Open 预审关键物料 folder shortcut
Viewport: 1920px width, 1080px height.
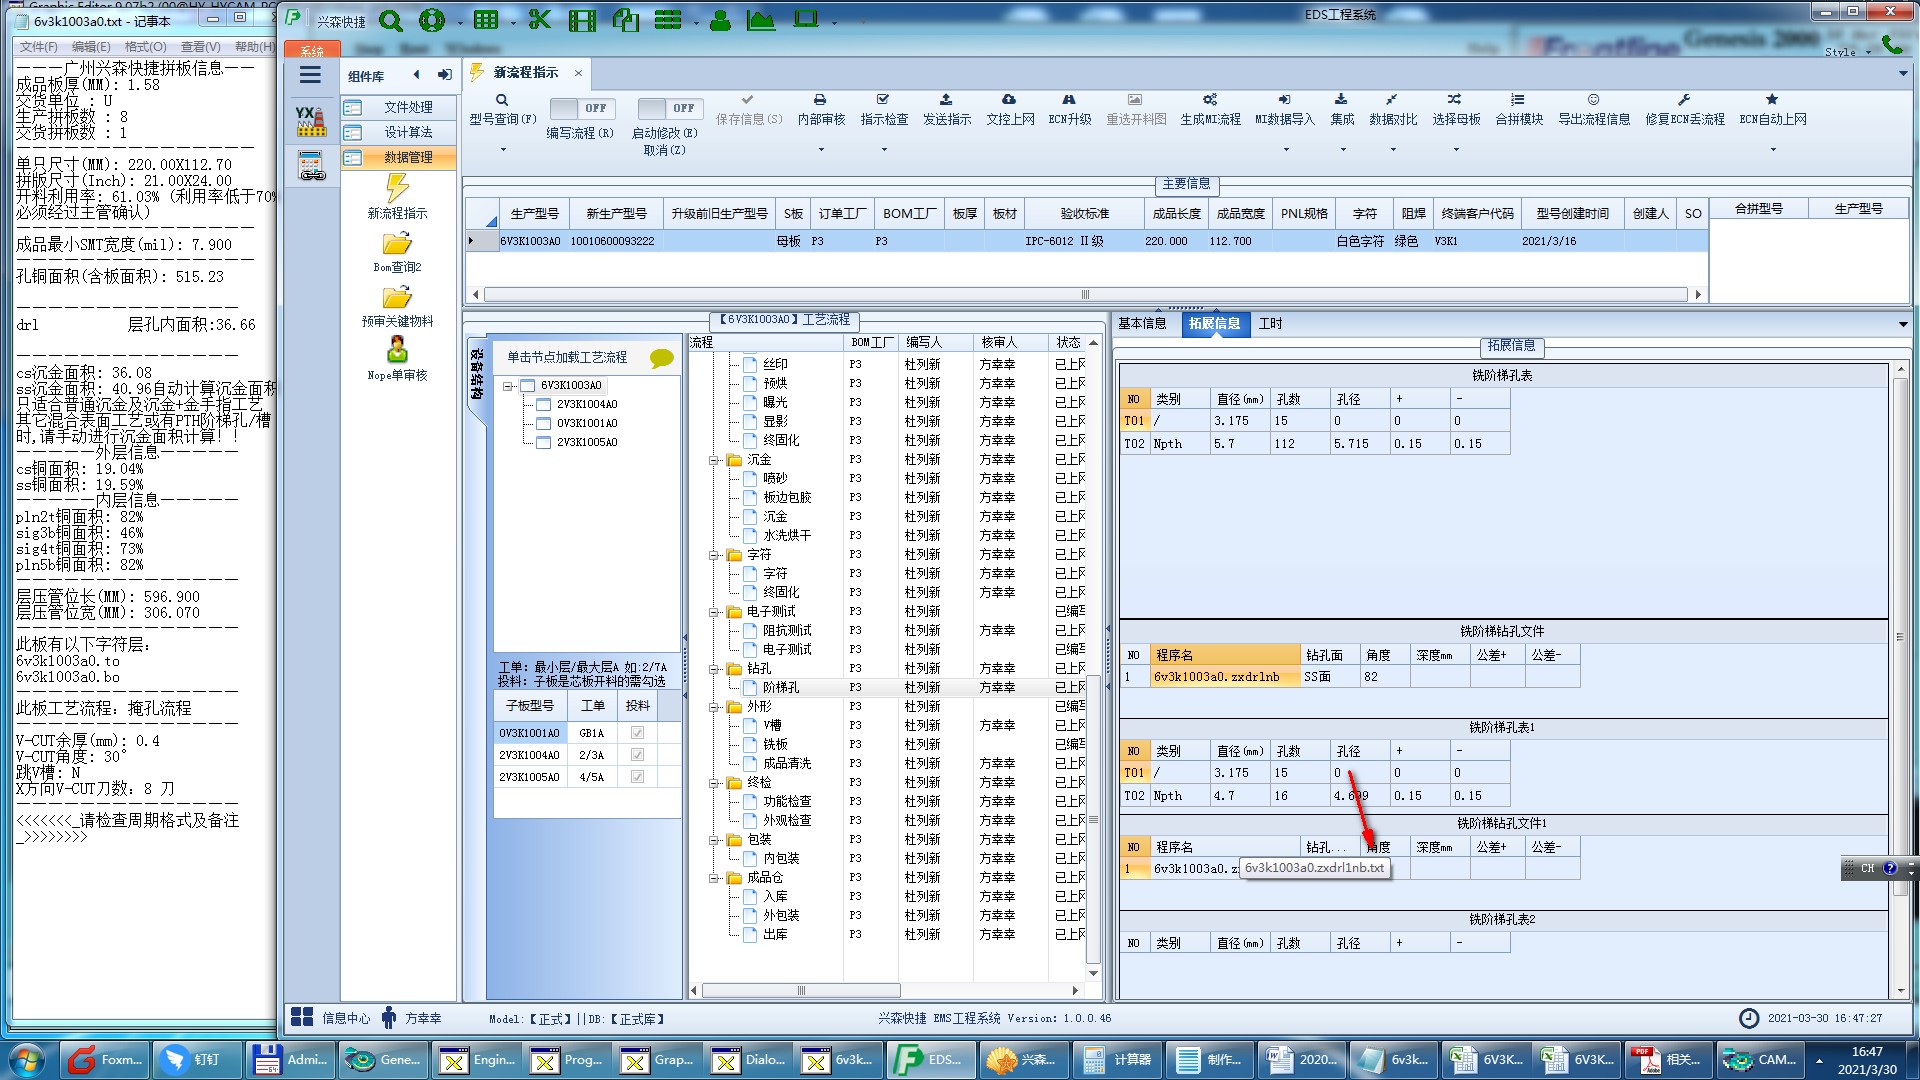click(397, 307)
